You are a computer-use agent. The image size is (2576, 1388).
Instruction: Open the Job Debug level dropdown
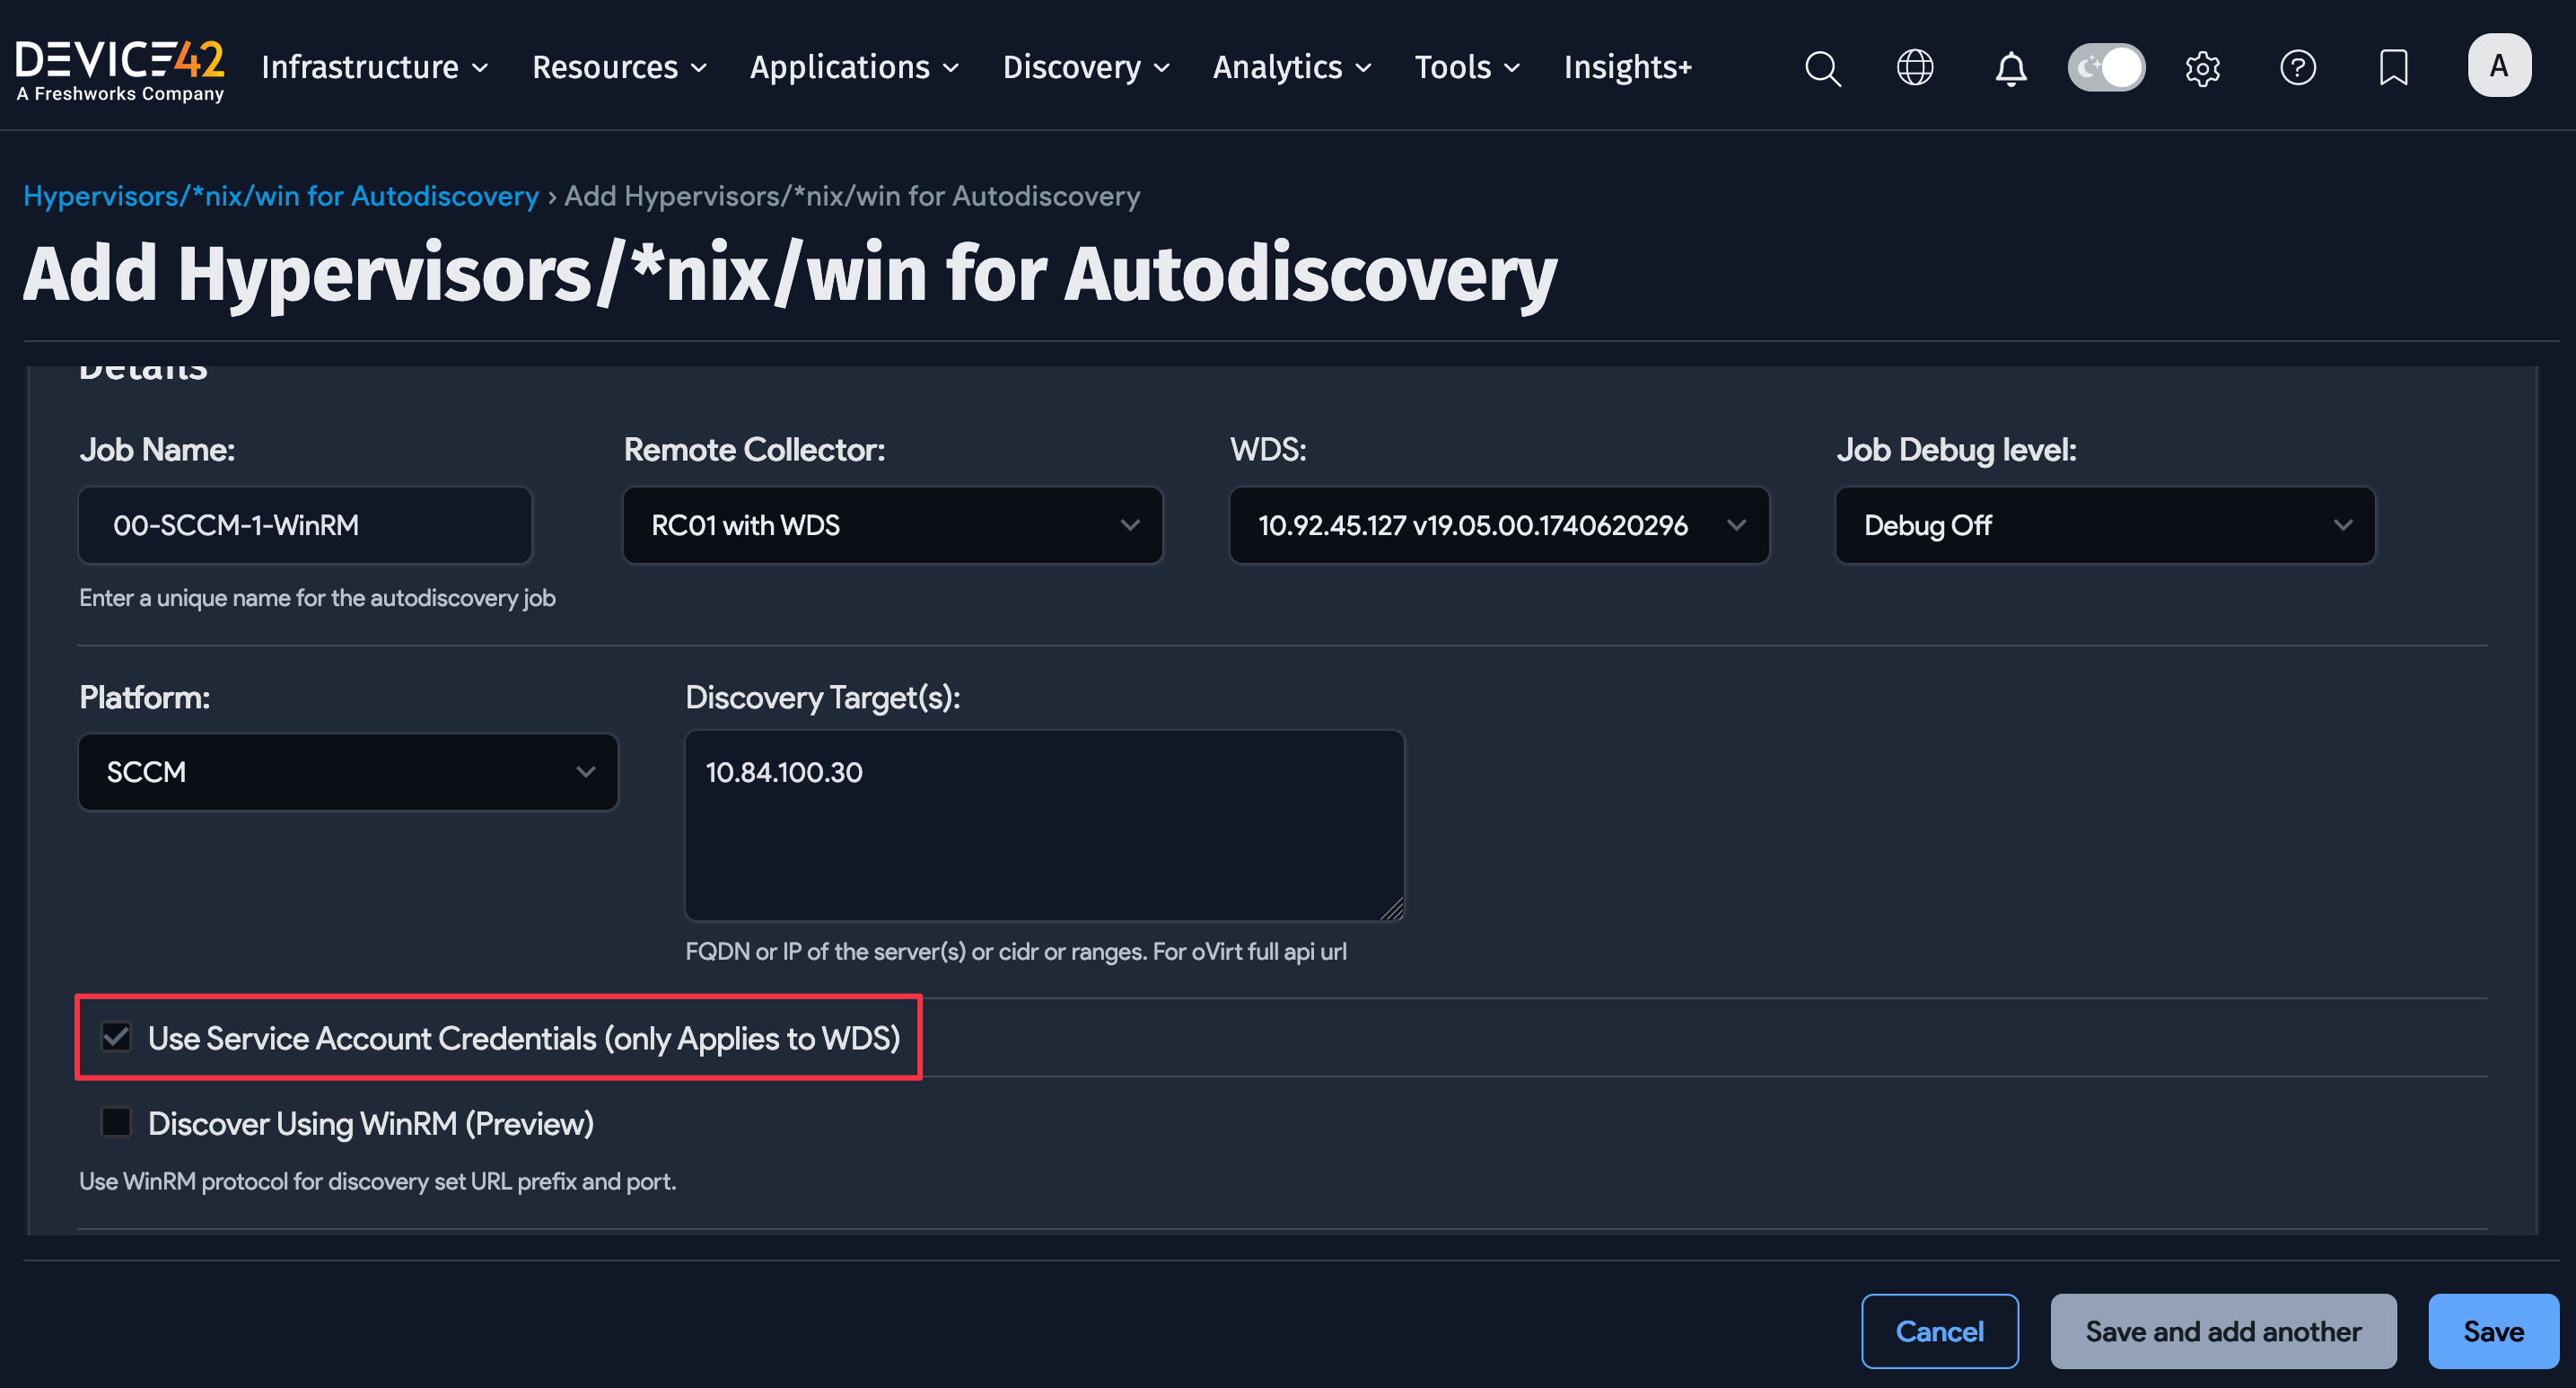pos(2104,525)
